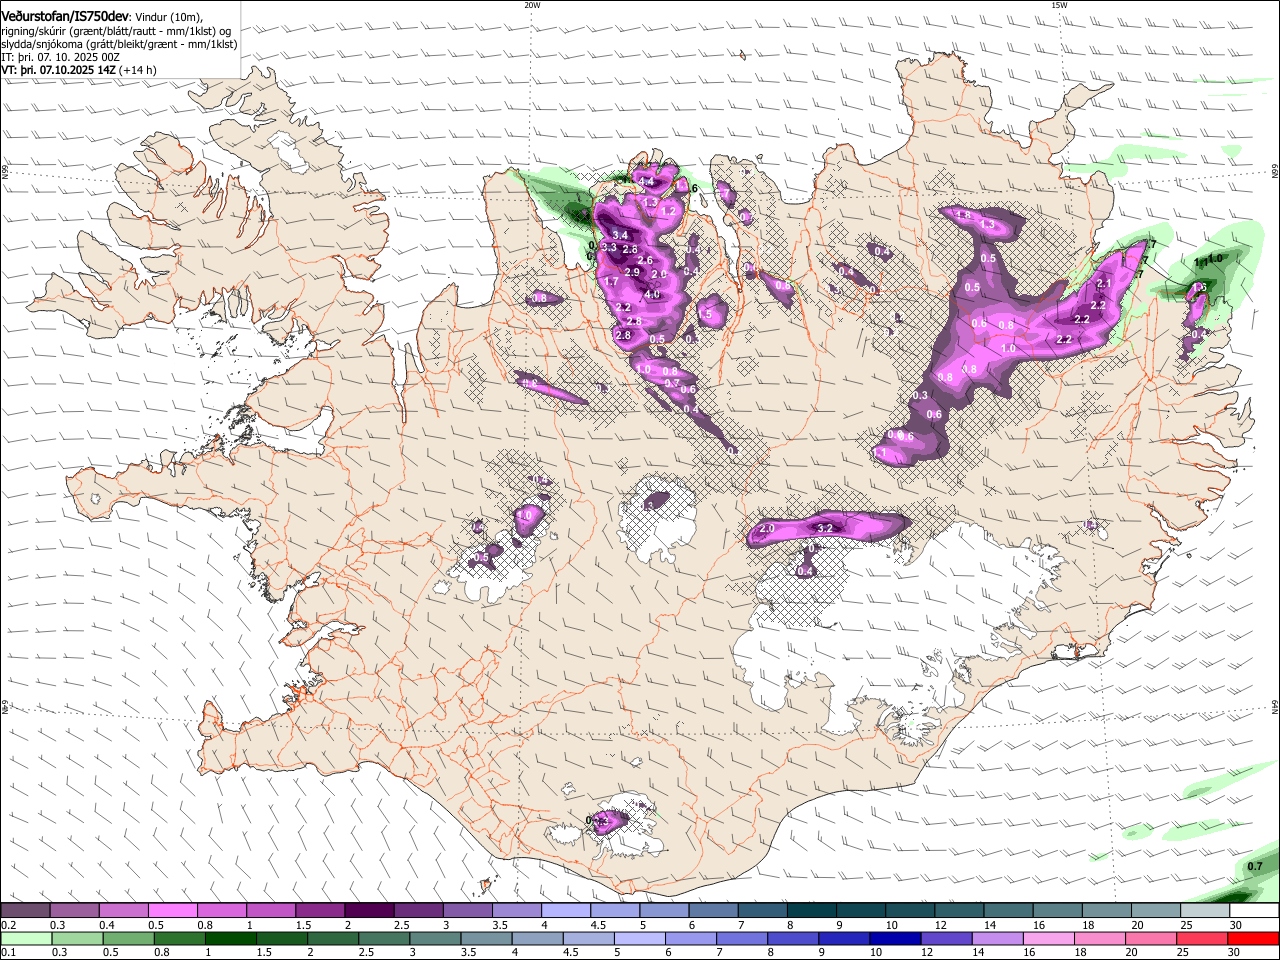Click the '2.9' snowfall value on the map
The image size is (1280, 960).
(x=632, y=272)
